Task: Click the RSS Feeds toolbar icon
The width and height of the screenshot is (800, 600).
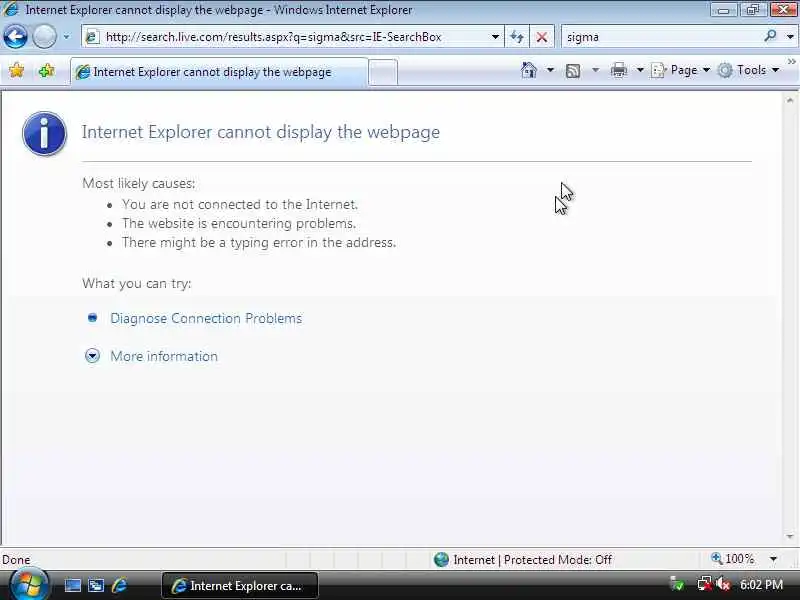Action: click(x=573, y=70)
